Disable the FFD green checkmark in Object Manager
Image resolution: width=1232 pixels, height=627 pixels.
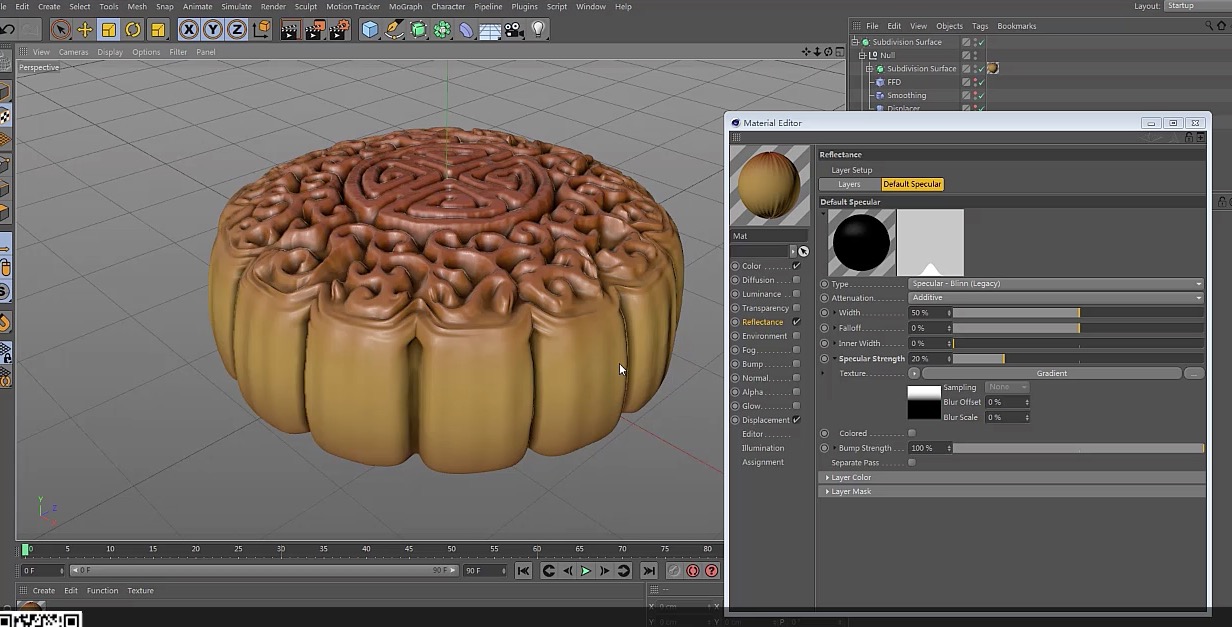coord(981,82)
